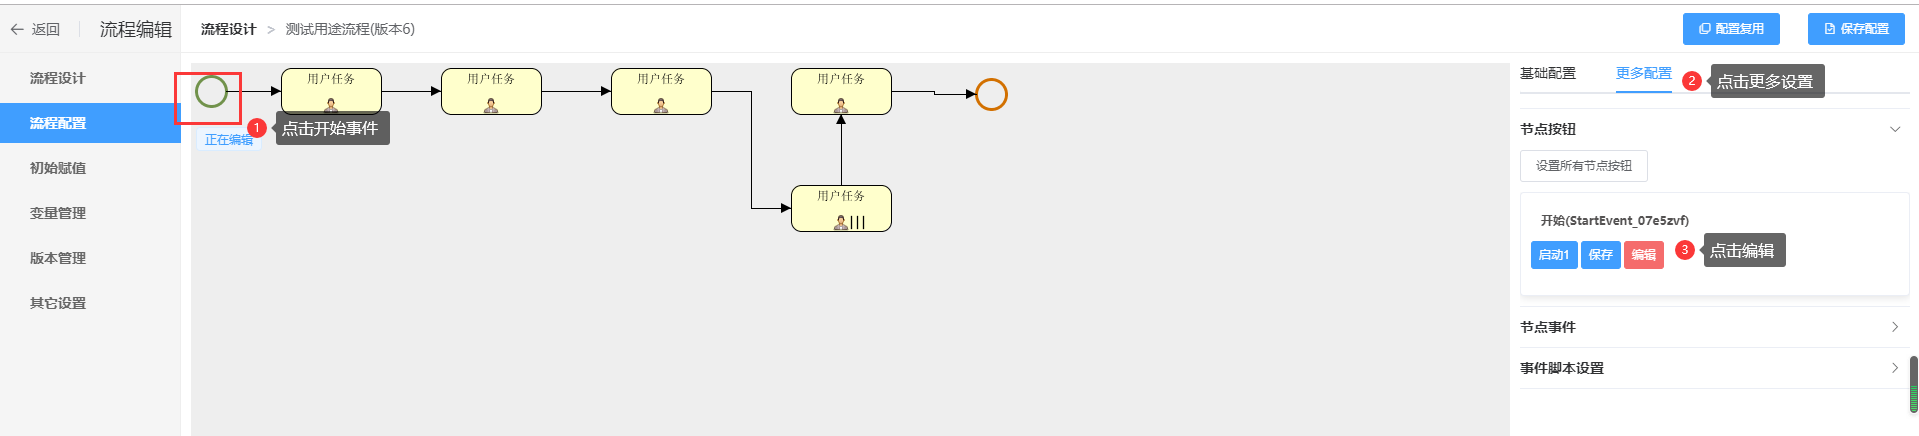Switch to the 更多配置 tab
The image size is (1919, 436).
(1643, 73)
